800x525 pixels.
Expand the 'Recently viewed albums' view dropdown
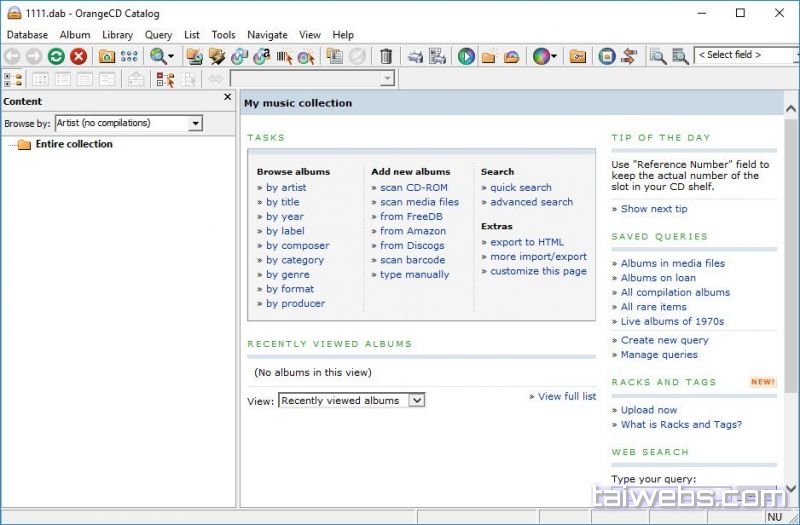417,400
